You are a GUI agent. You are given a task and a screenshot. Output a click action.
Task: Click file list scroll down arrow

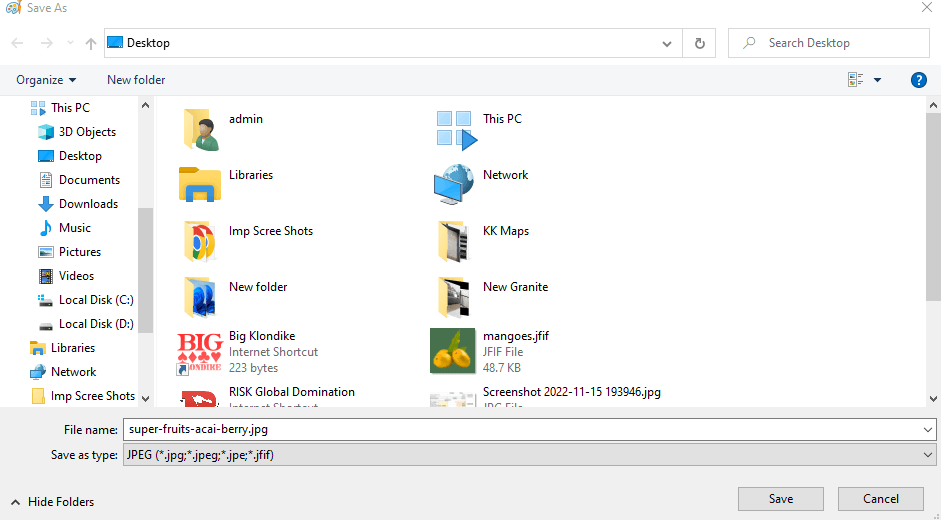(x=933, y=399)
